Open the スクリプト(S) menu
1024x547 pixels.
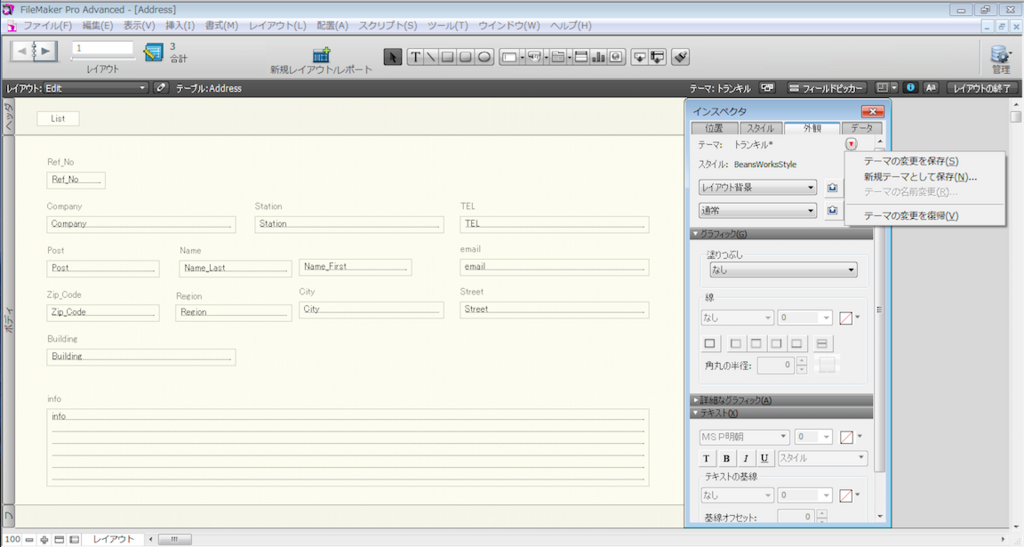click(x=388, y=25)
